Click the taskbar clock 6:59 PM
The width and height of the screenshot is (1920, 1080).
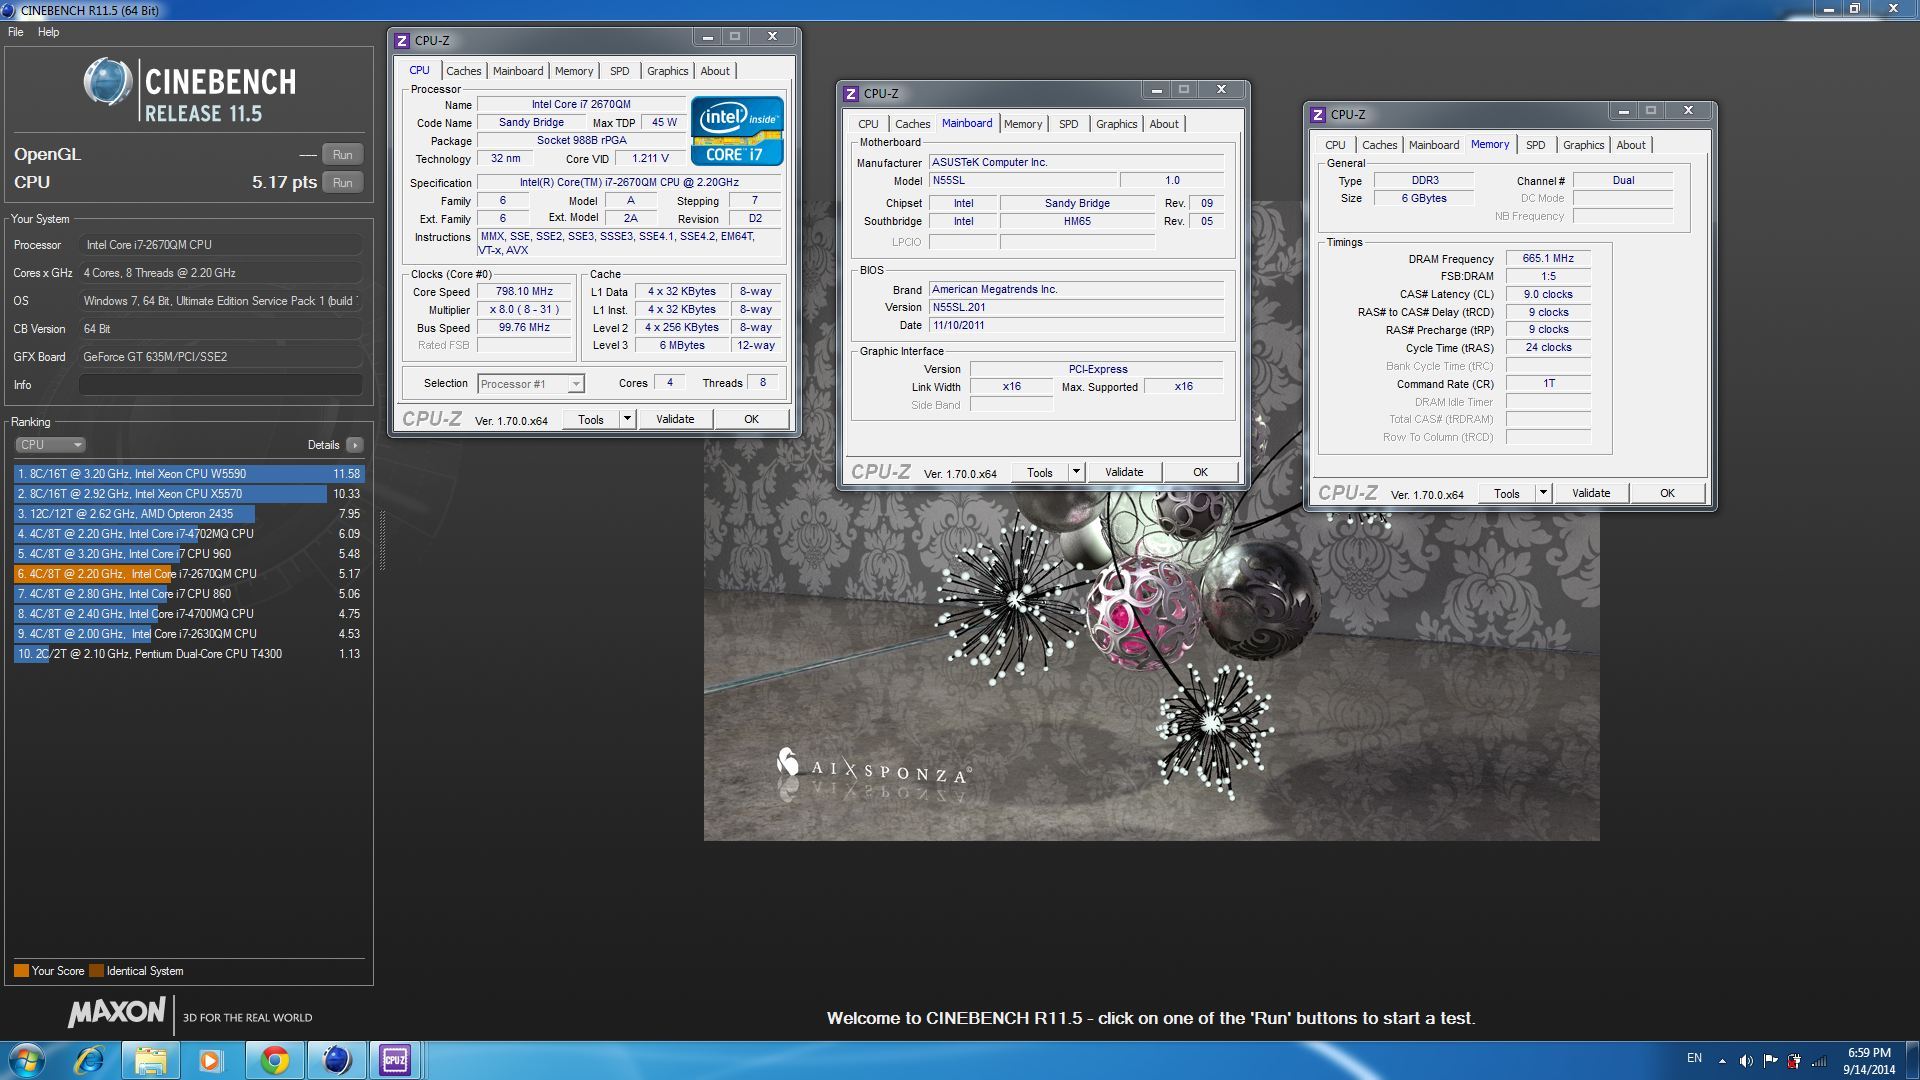(x=1869, y=1053)
